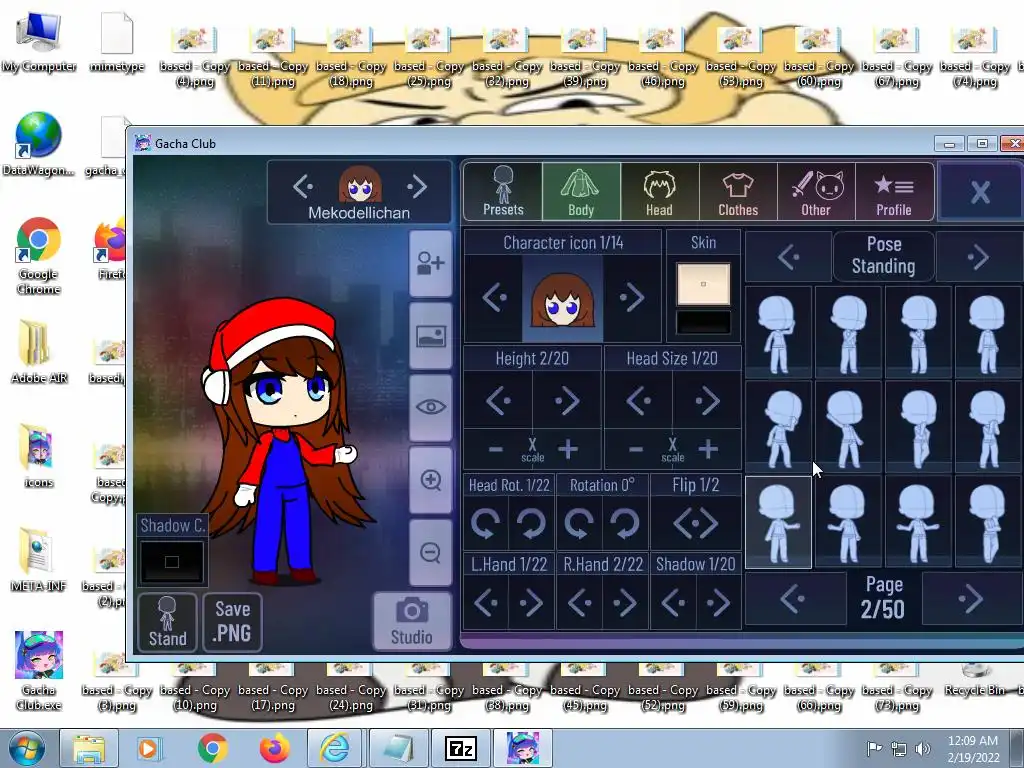Select next R.Hand option
This screenshot has width=1024, height=768.
(x=624, y=603)
